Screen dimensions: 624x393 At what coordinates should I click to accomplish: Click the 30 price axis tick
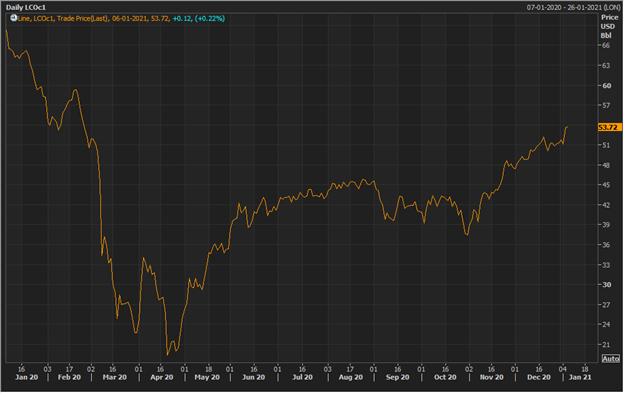tap(606, 285)
